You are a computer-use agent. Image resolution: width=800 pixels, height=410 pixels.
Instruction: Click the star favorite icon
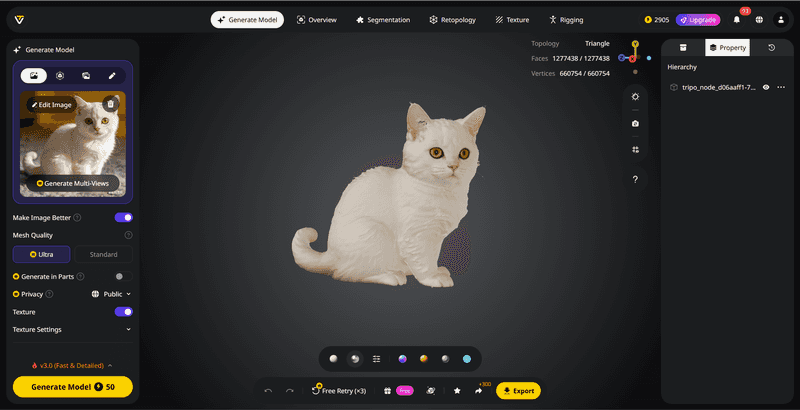[457, 391]
